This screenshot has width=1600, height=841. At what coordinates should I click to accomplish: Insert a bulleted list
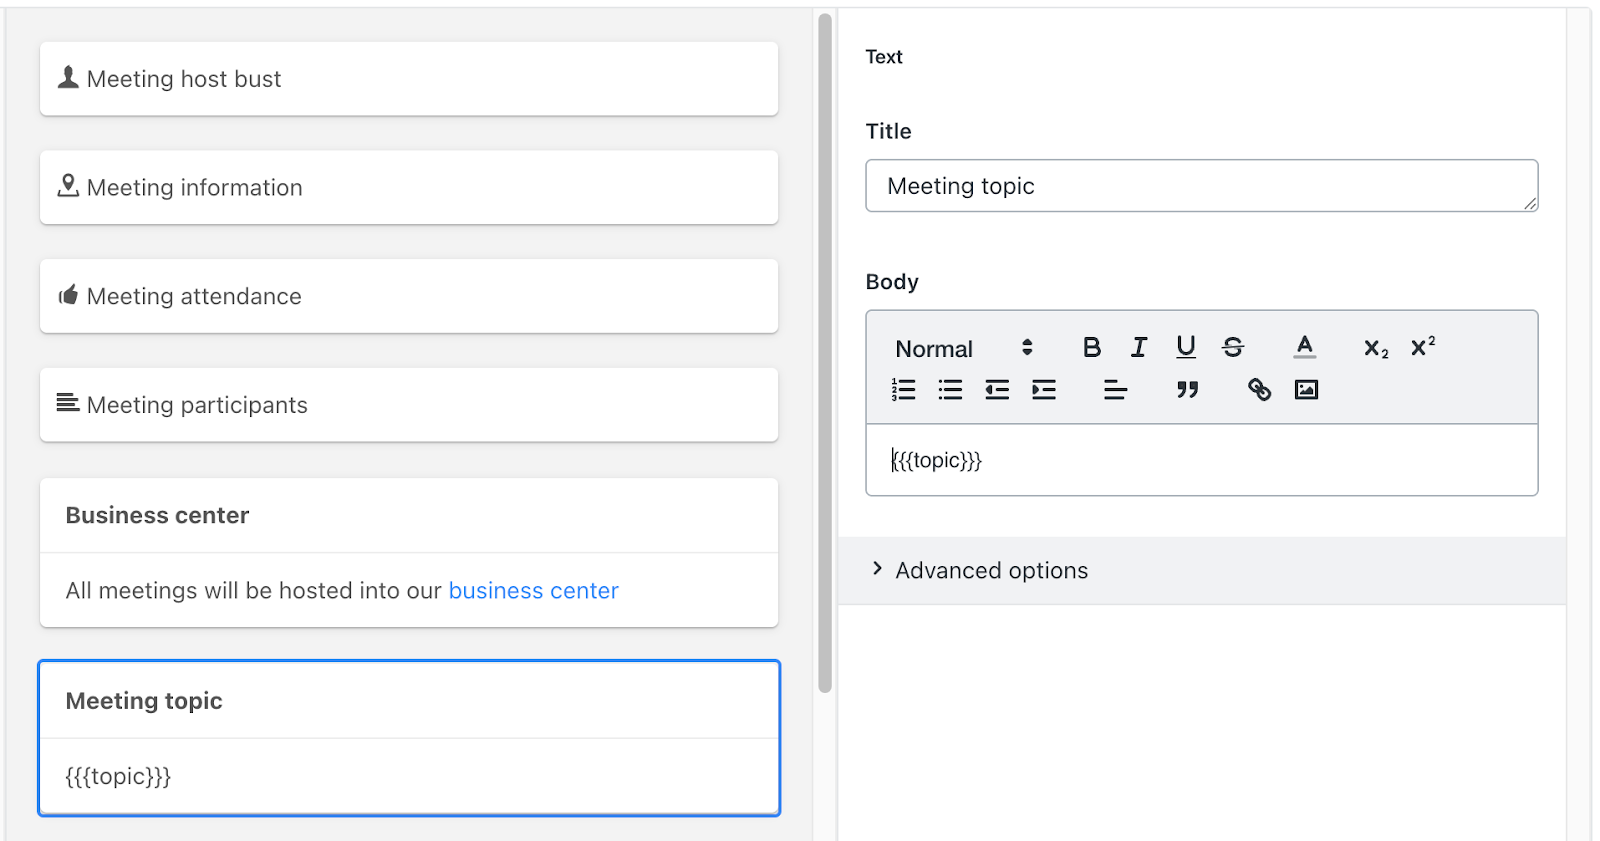(x=950, y=390)
